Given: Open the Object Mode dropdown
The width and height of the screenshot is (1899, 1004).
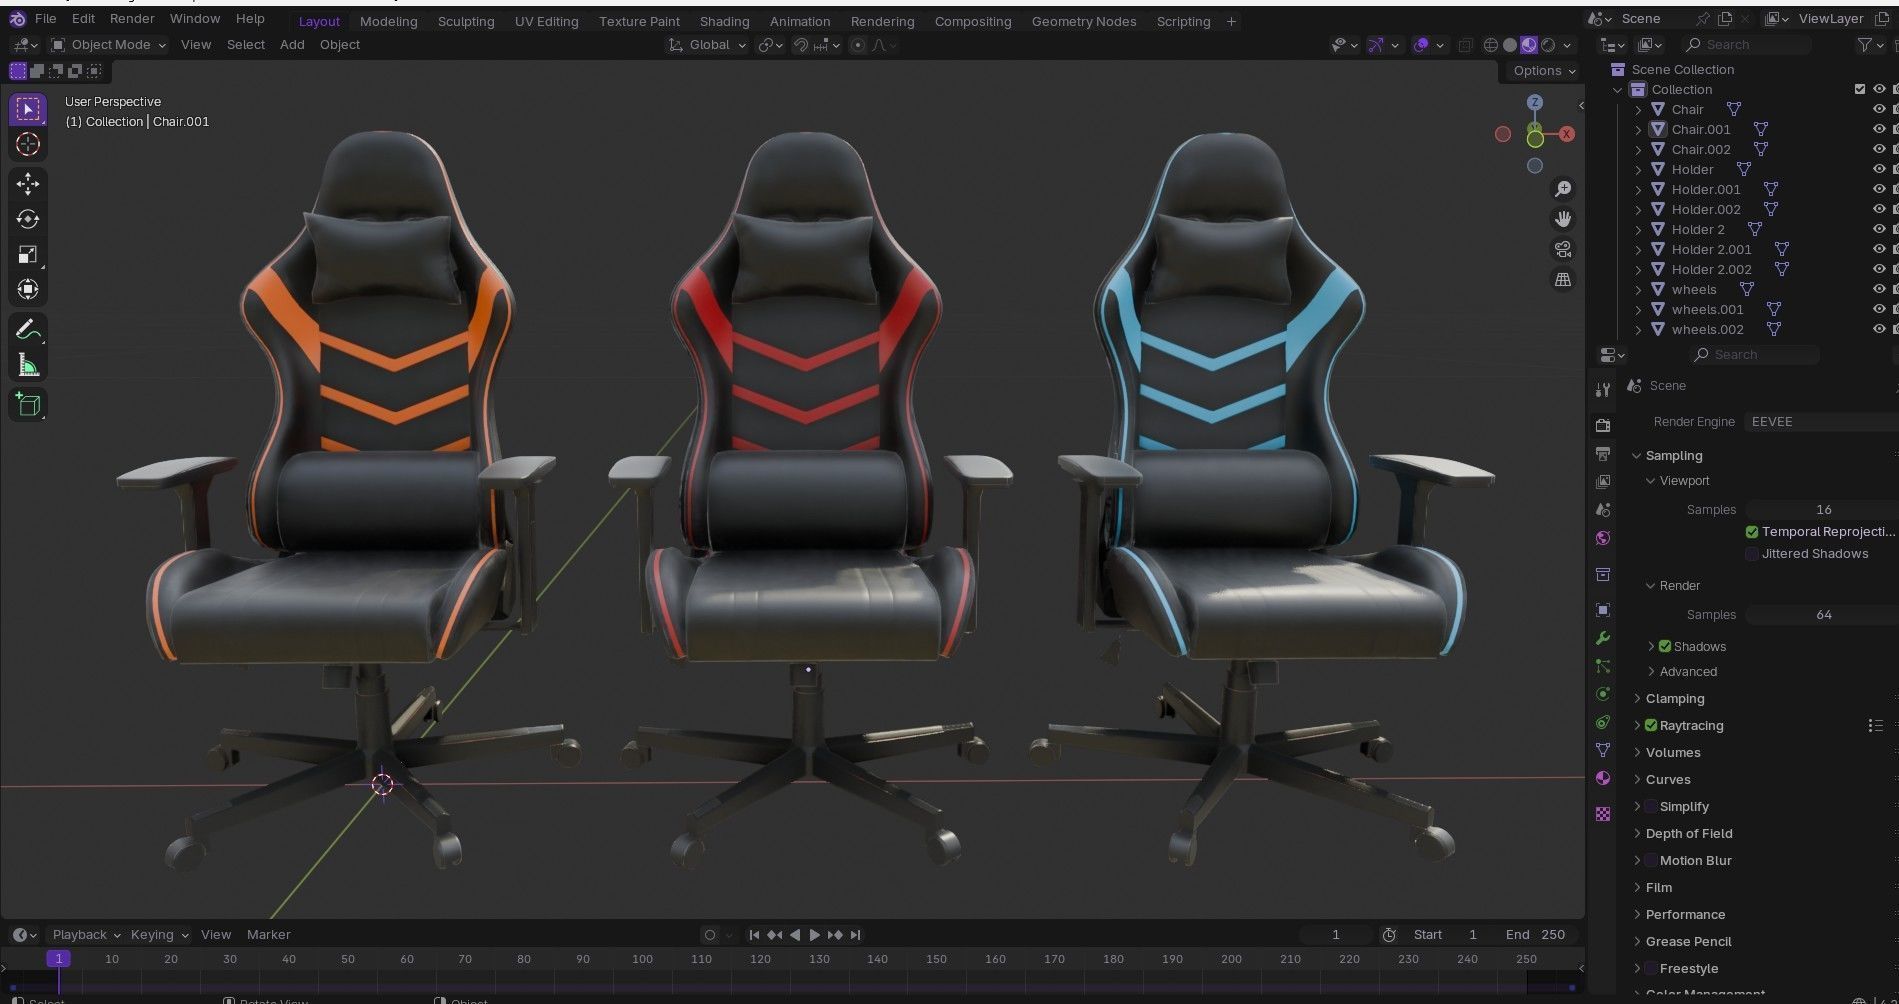Looking at the screenshot, I should click(108, 45).
